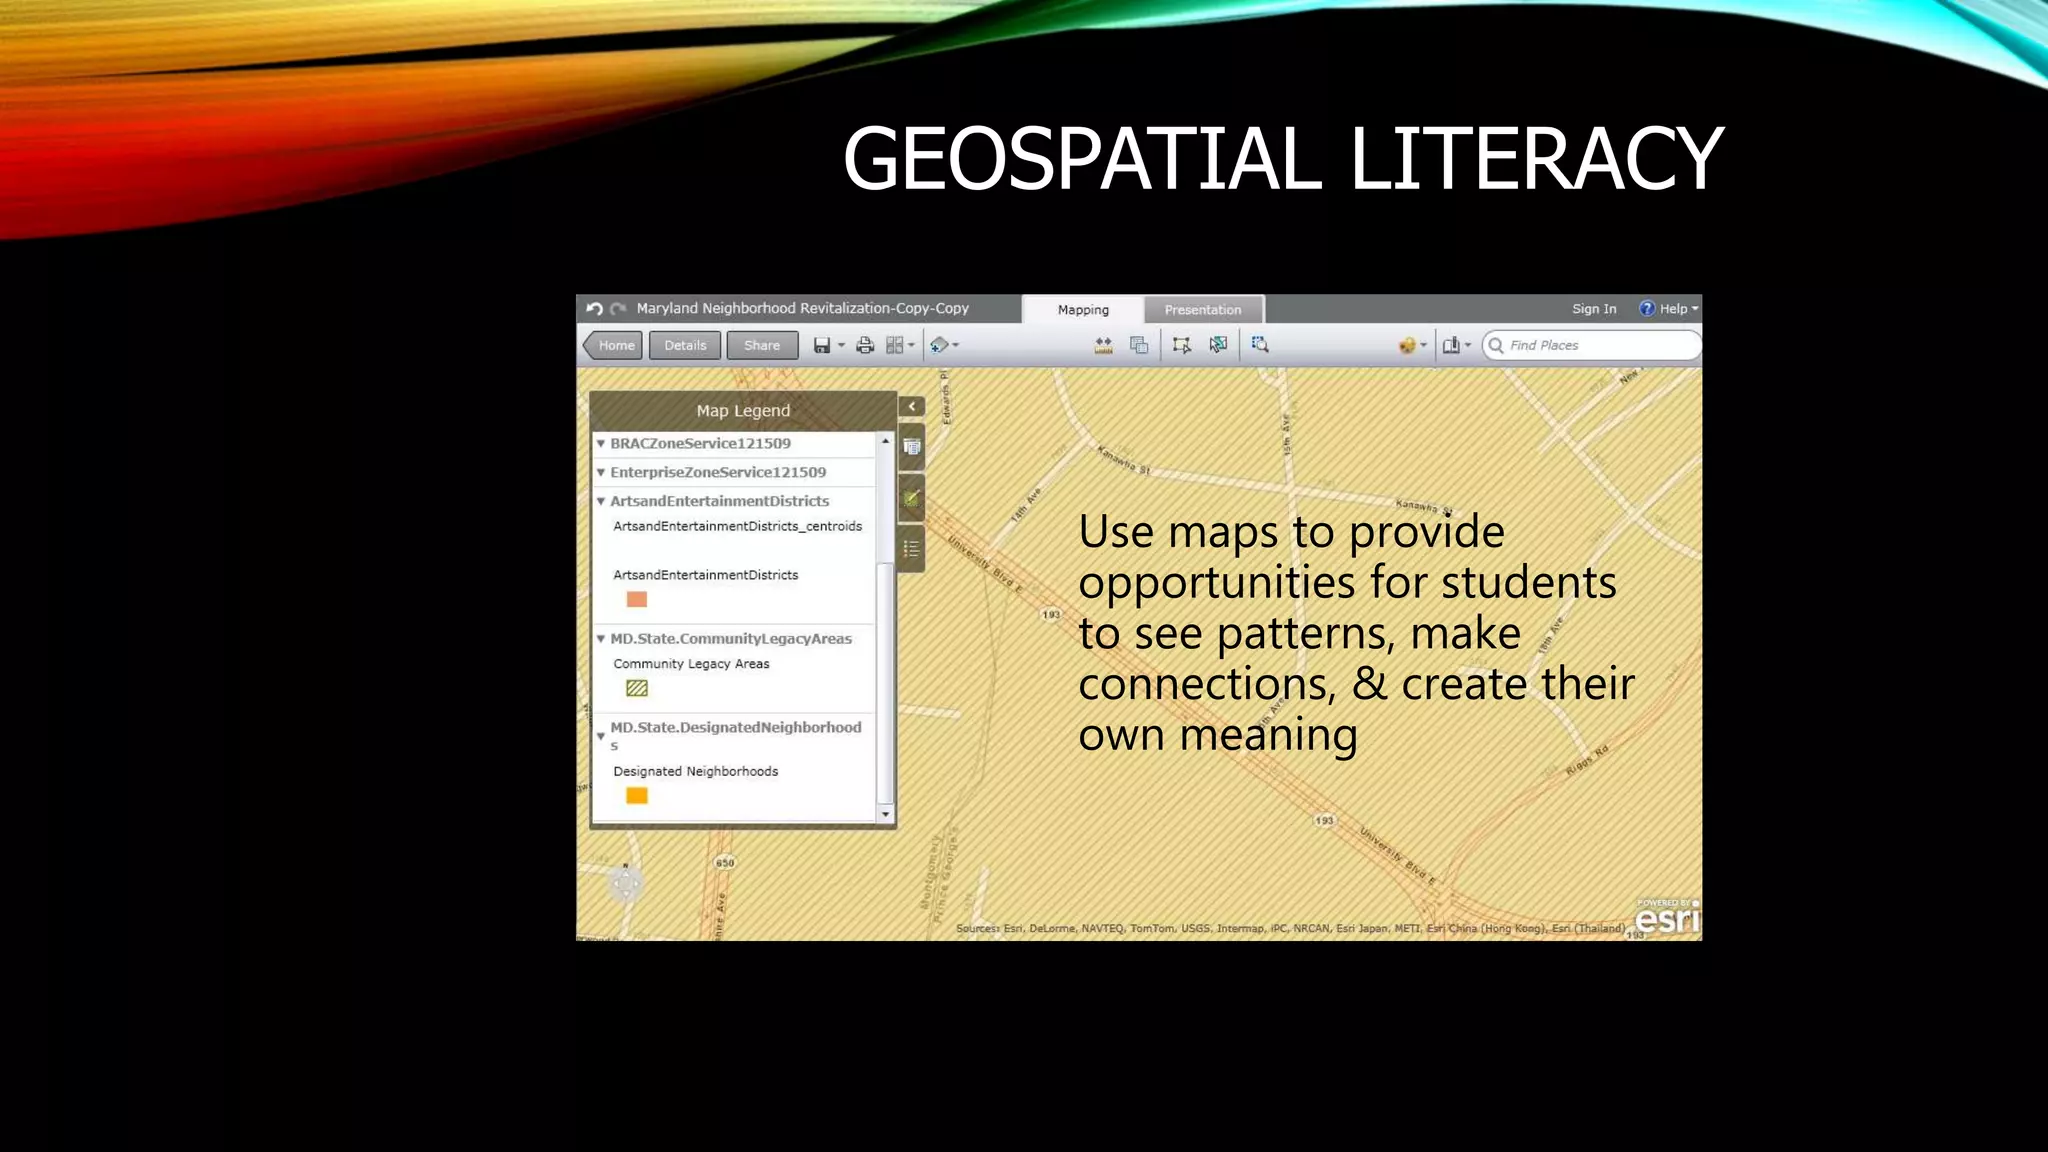Click the measure ruler tool icon
2048x1152 pixels.
(x=1103, y=345)
